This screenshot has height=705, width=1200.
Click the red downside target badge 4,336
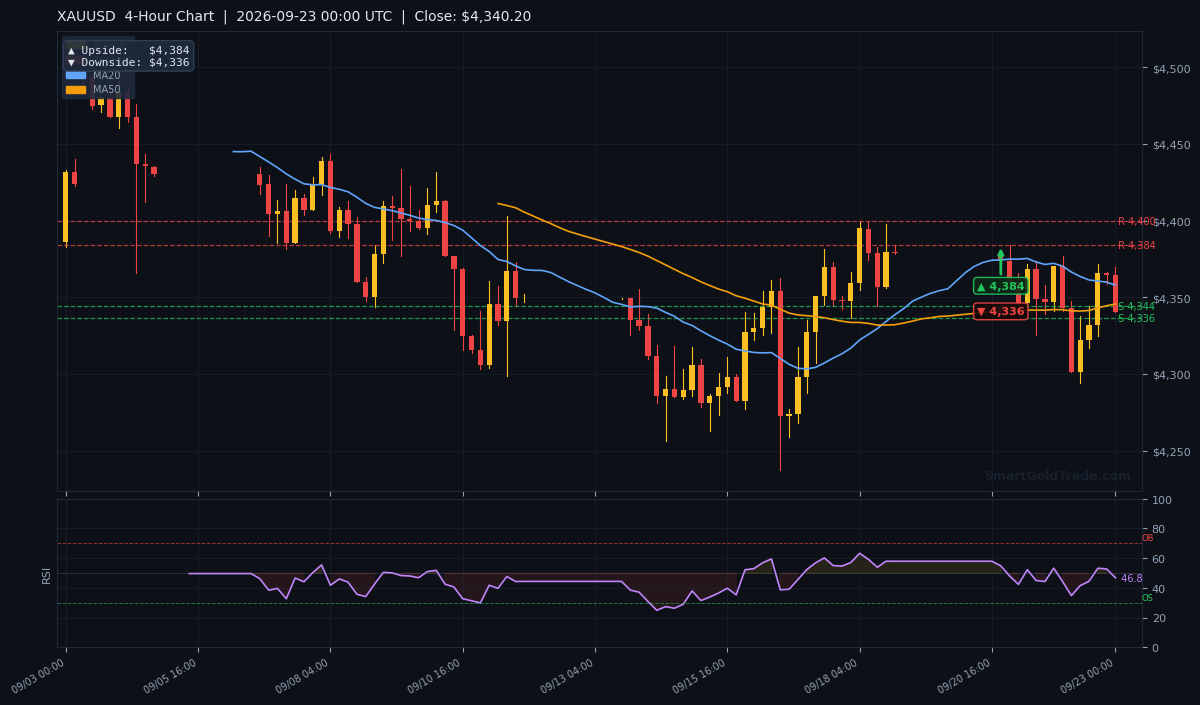[1001, 311]
